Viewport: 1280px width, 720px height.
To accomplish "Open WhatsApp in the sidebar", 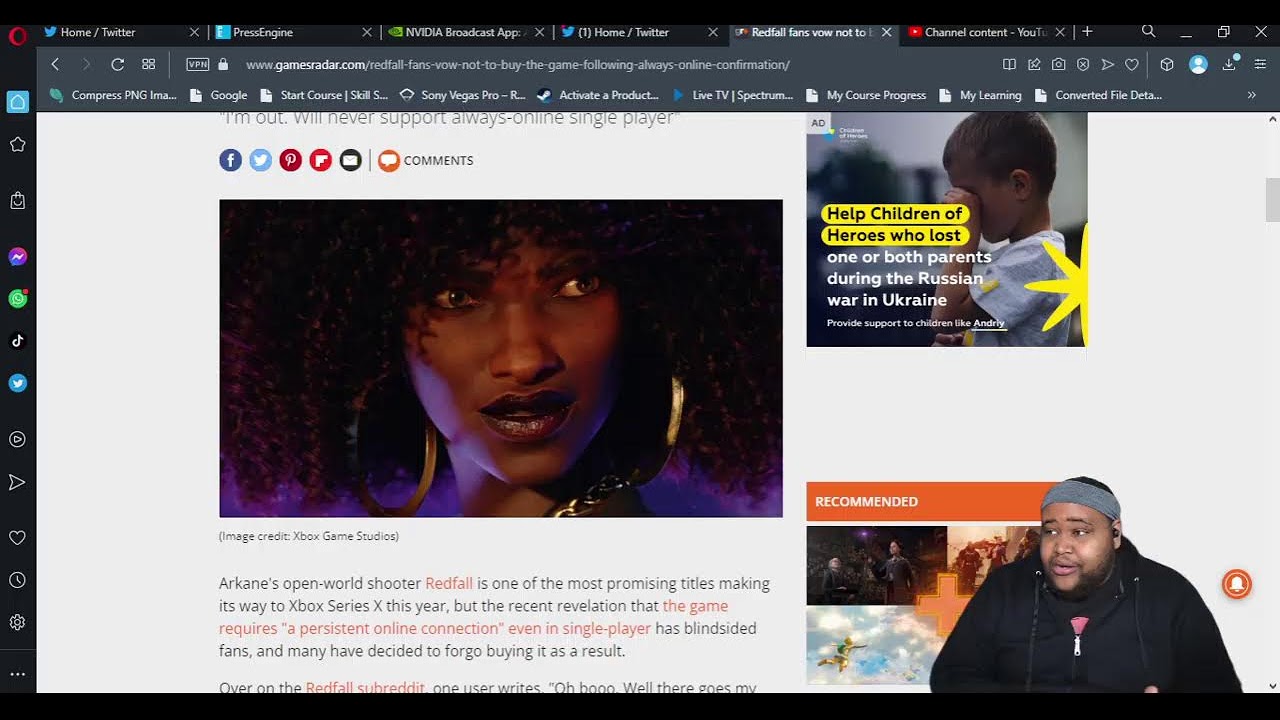I will point(17,299).
